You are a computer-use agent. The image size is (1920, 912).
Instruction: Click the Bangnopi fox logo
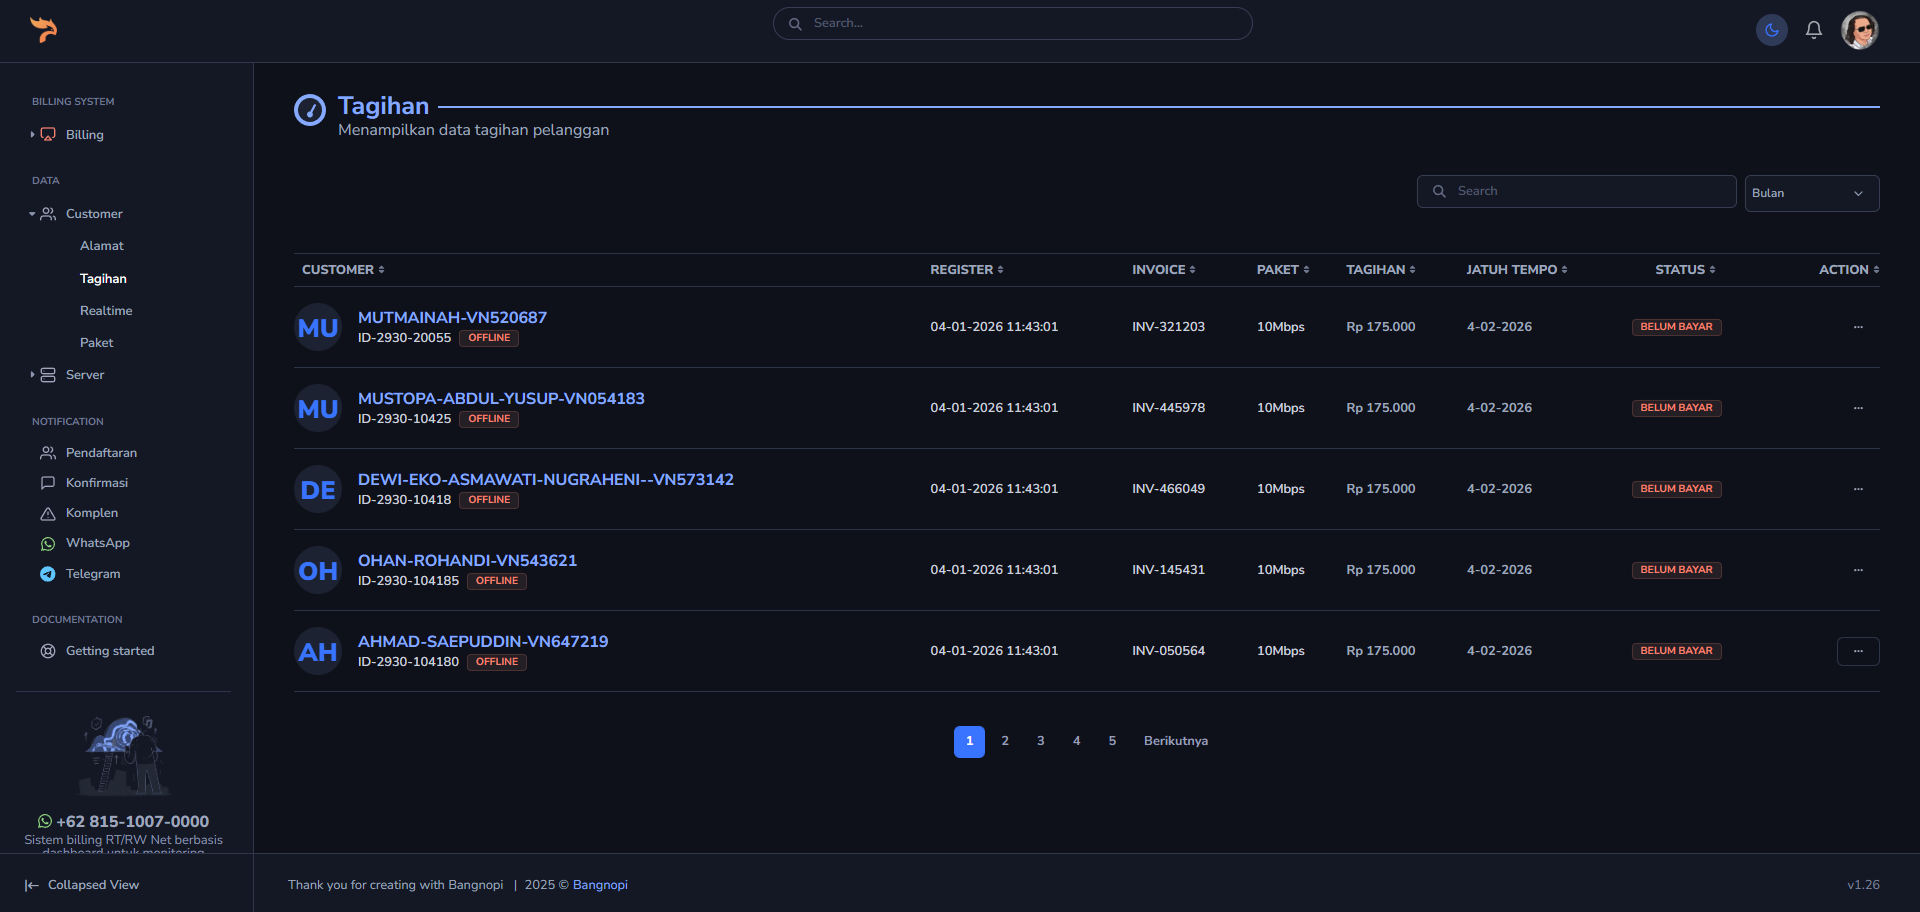click(43, 30)
